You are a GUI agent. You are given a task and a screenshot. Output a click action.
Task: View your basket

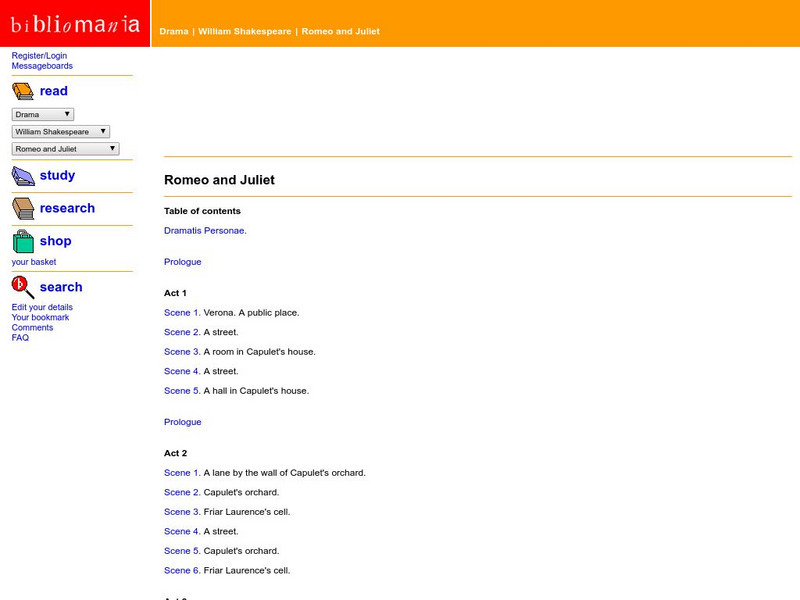point(33,262)
